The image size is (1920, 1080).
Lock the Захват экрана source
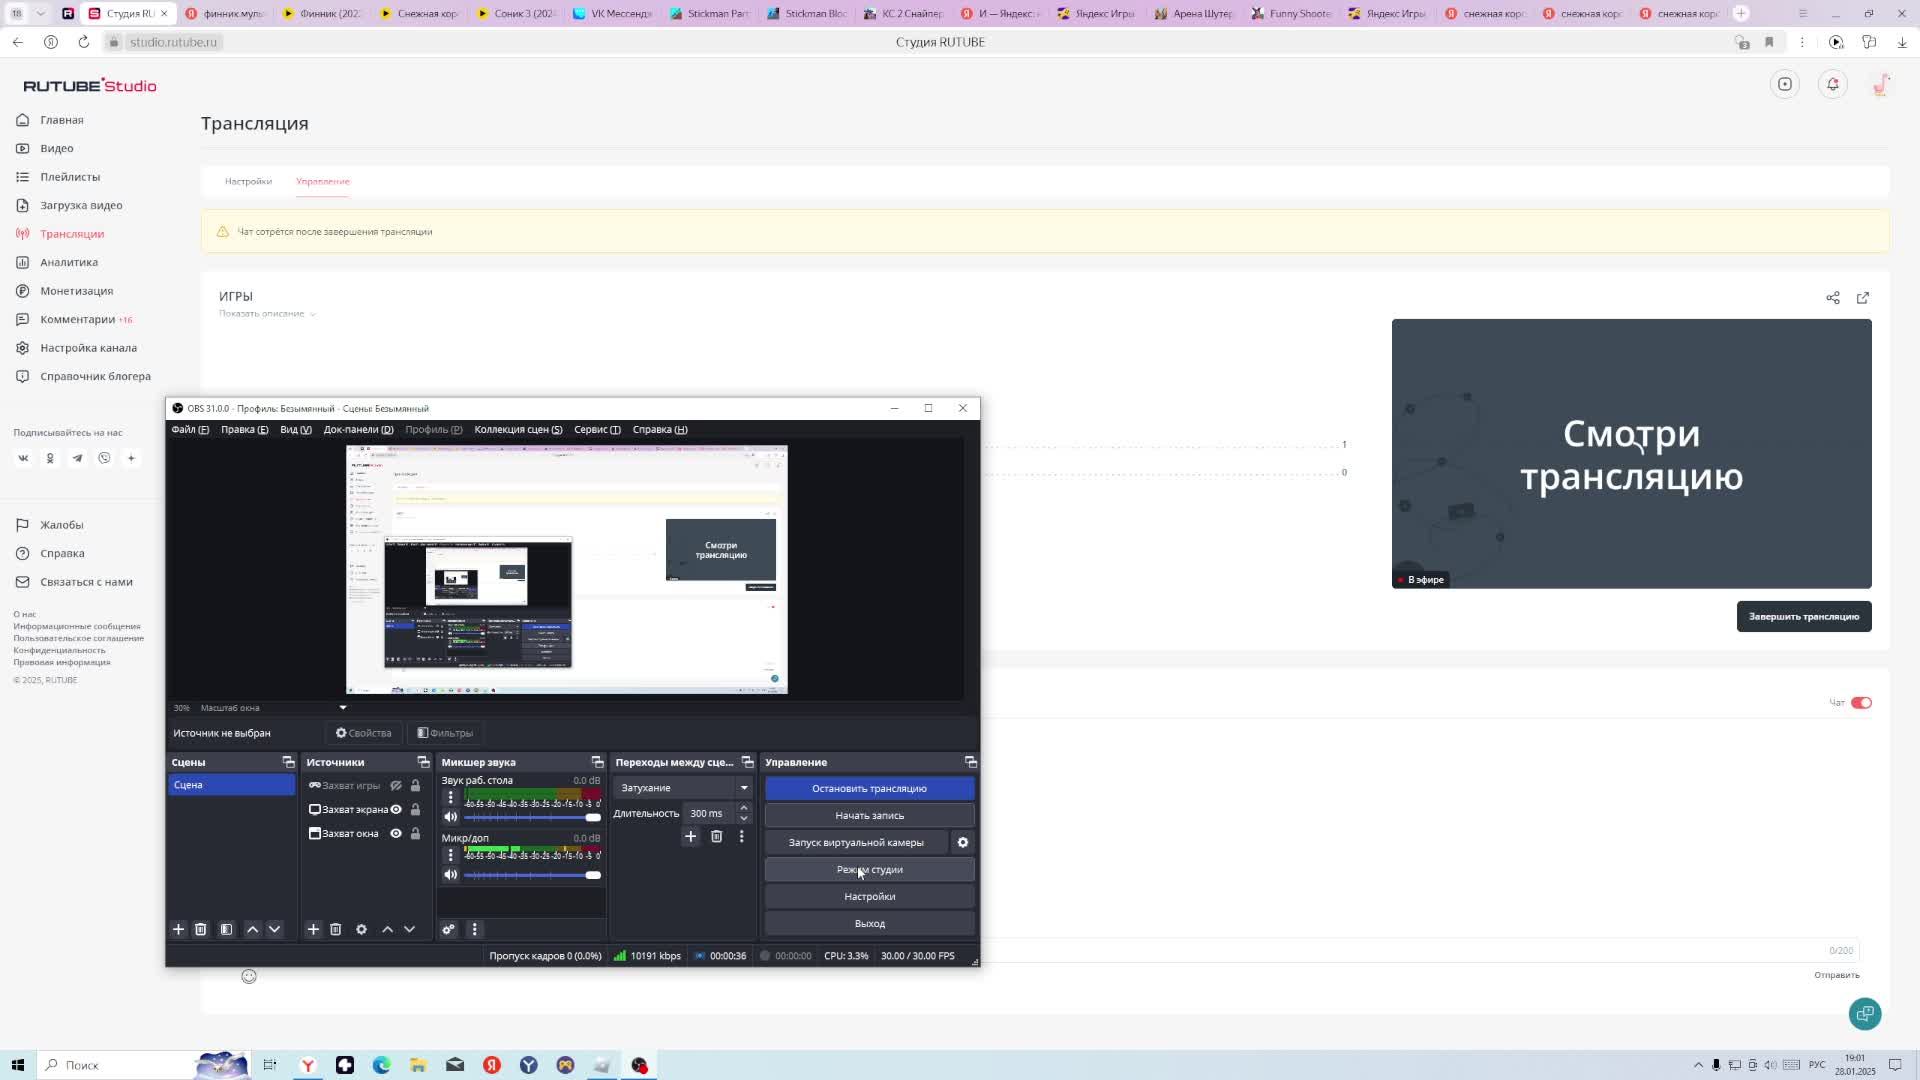416,809
